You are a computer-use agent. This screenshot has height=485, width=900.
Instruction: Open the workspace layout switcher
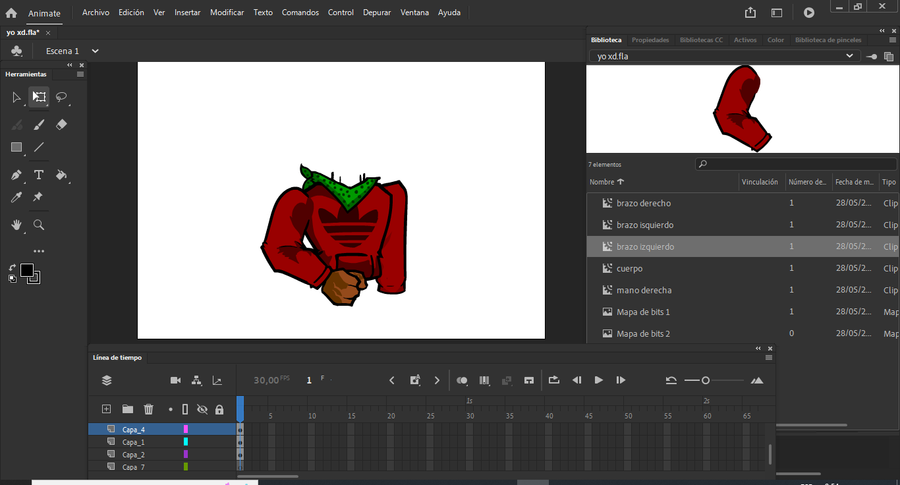779,13
